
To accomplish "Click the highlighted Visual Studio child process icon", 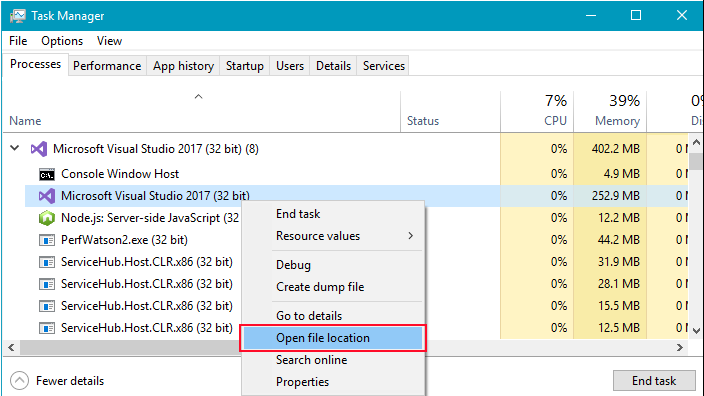I will pyautogui.click(x=47, y=196).
